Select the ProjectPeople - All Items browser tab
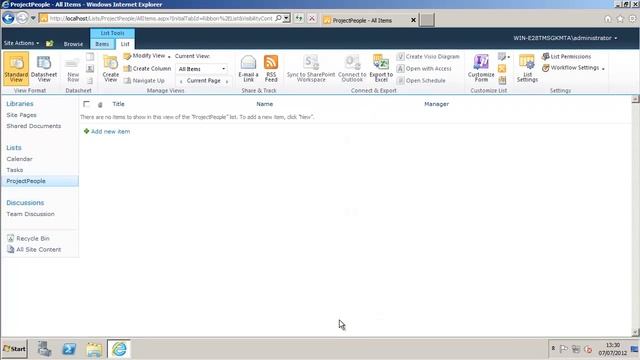 coord(369,20)
